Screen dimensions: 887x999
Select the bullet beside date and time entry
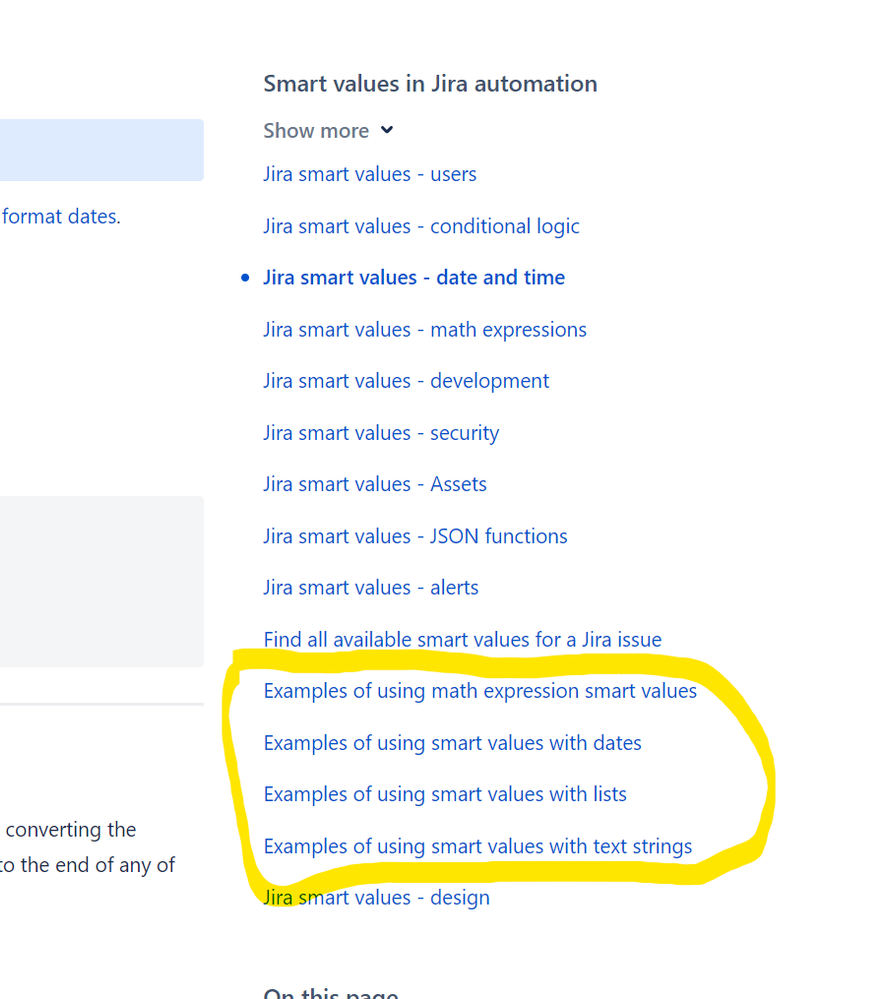[245, 277]
